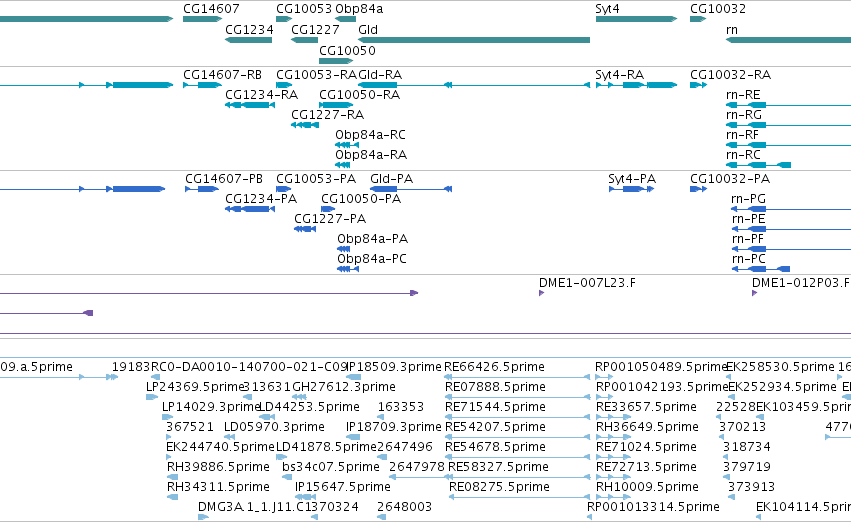Select the LP24369.5prime EST label
851x522 pixels.
(194, 387)
